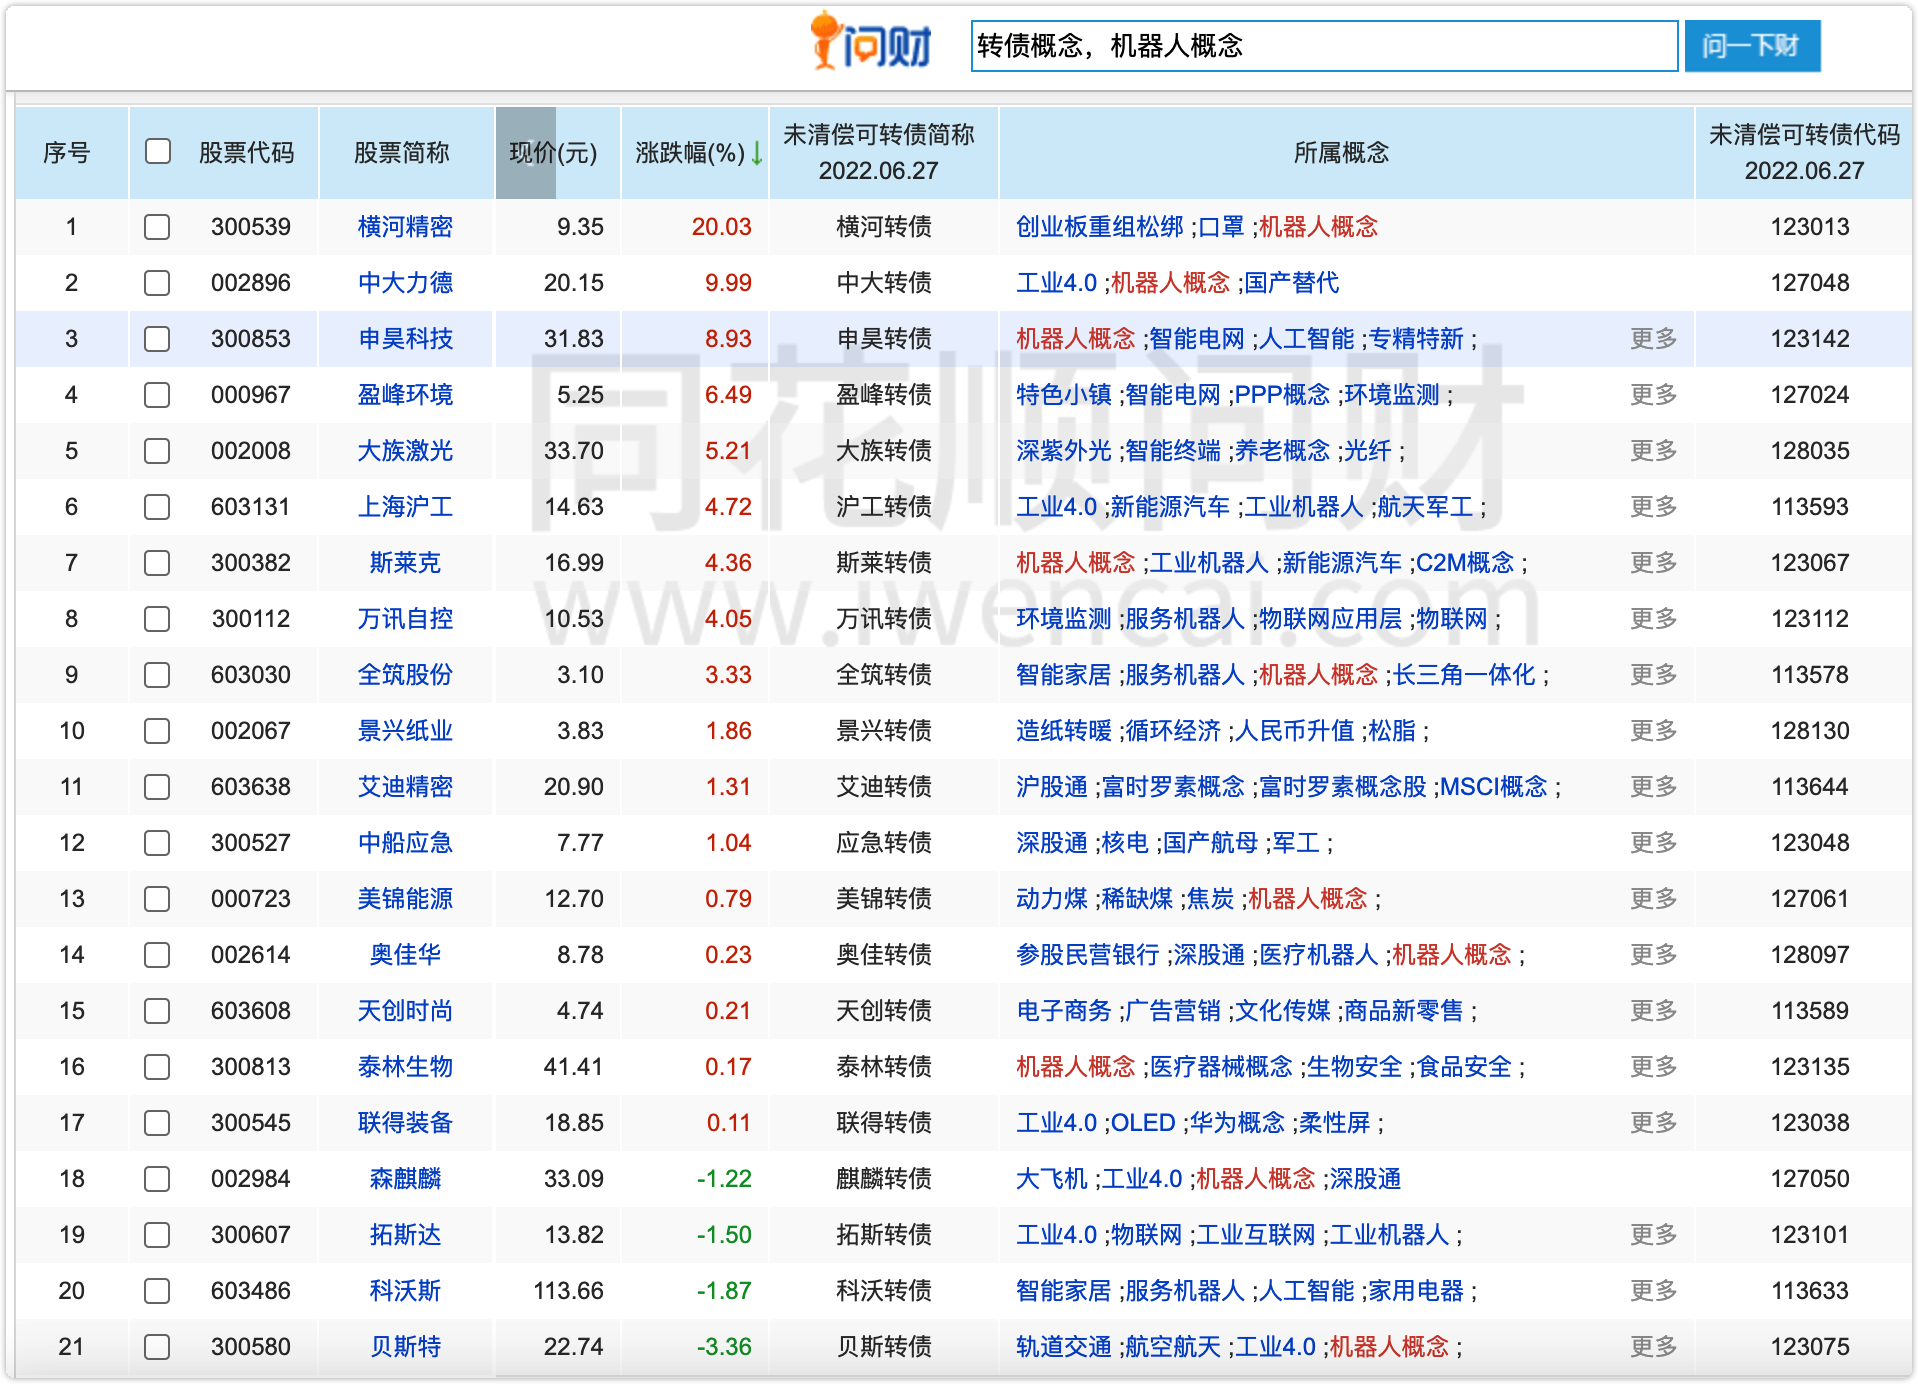Open the 贝斯特 stock link
The width and height of the screenshot is (1918, 1384).
405,1347
